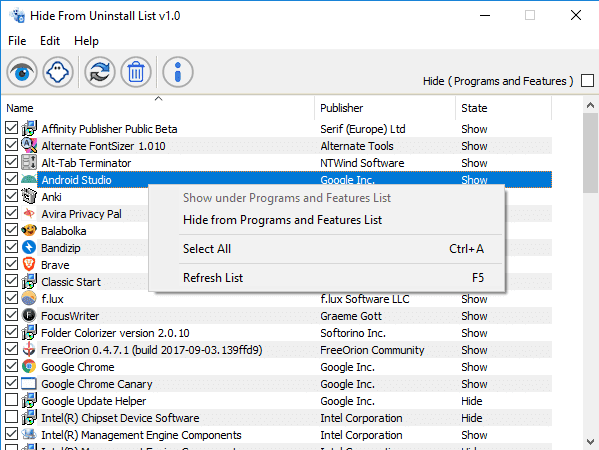Click the FreeOrion Community publisher cell
The image size is (599, 450).
(x=372, y=350)
